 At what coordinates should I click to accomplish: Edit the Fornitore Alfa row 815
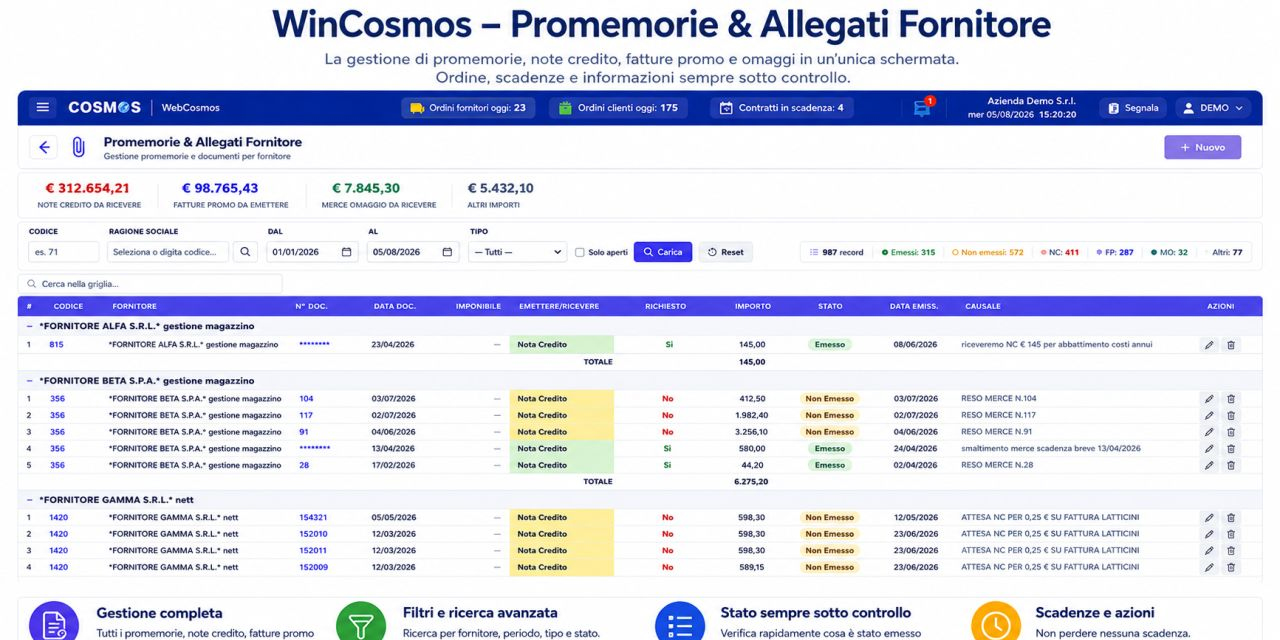(1209, 345)
